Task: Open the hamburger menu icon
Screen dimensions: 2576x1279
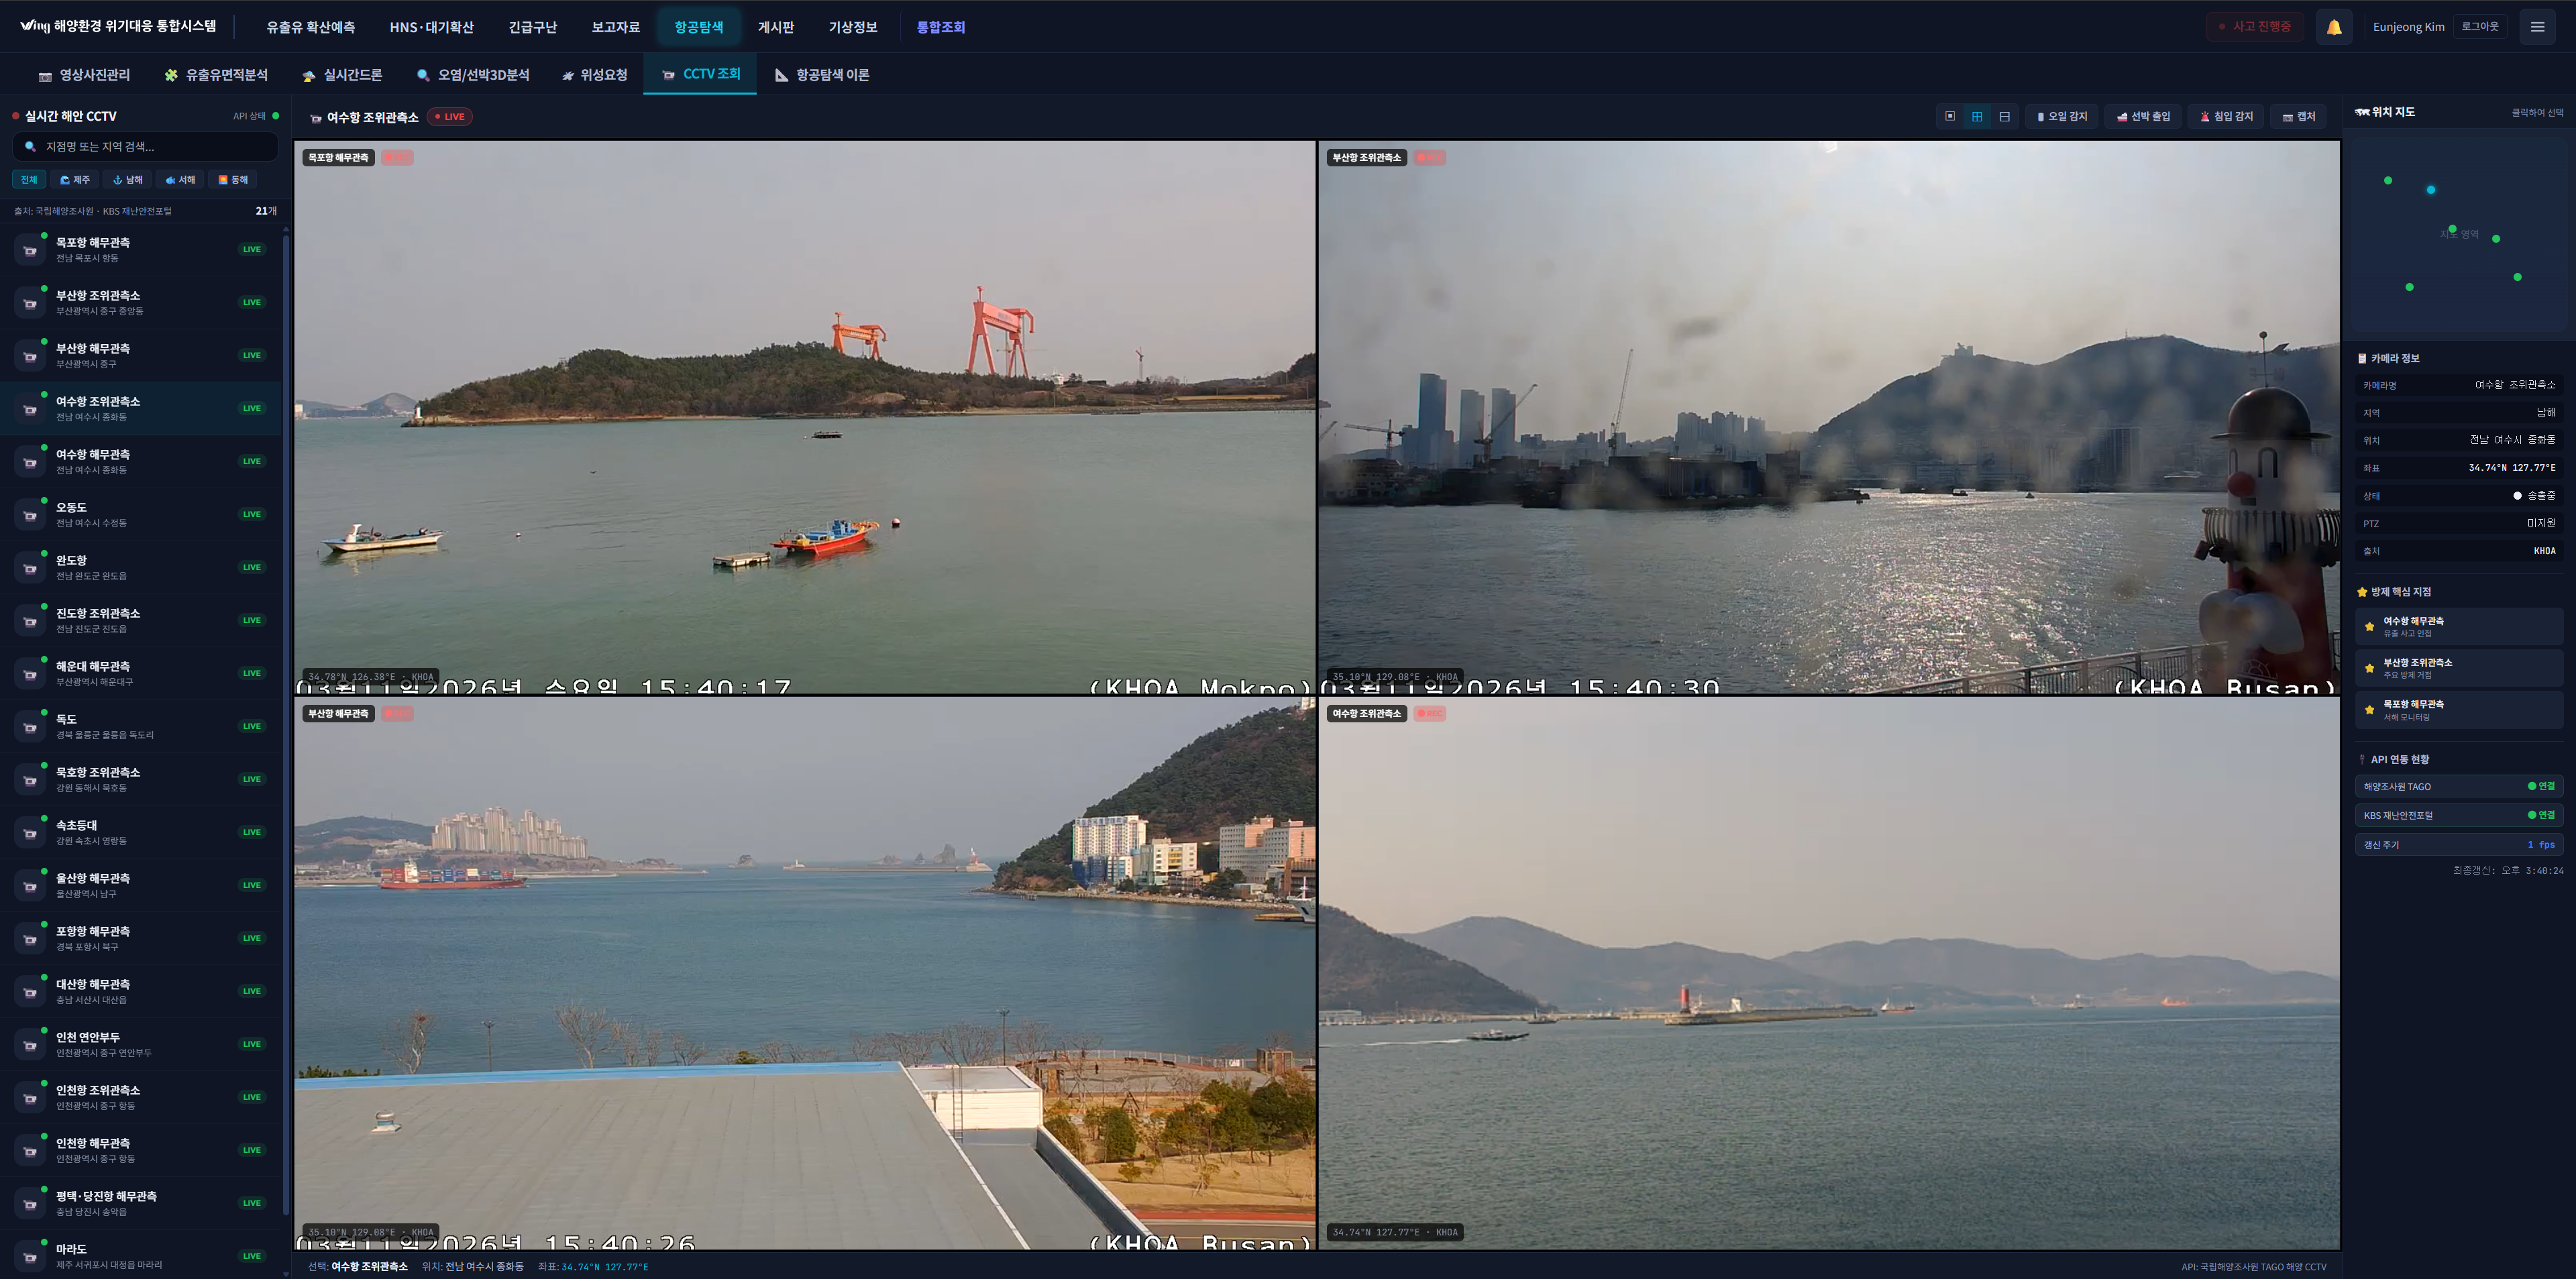Action: pos(2537,27)
